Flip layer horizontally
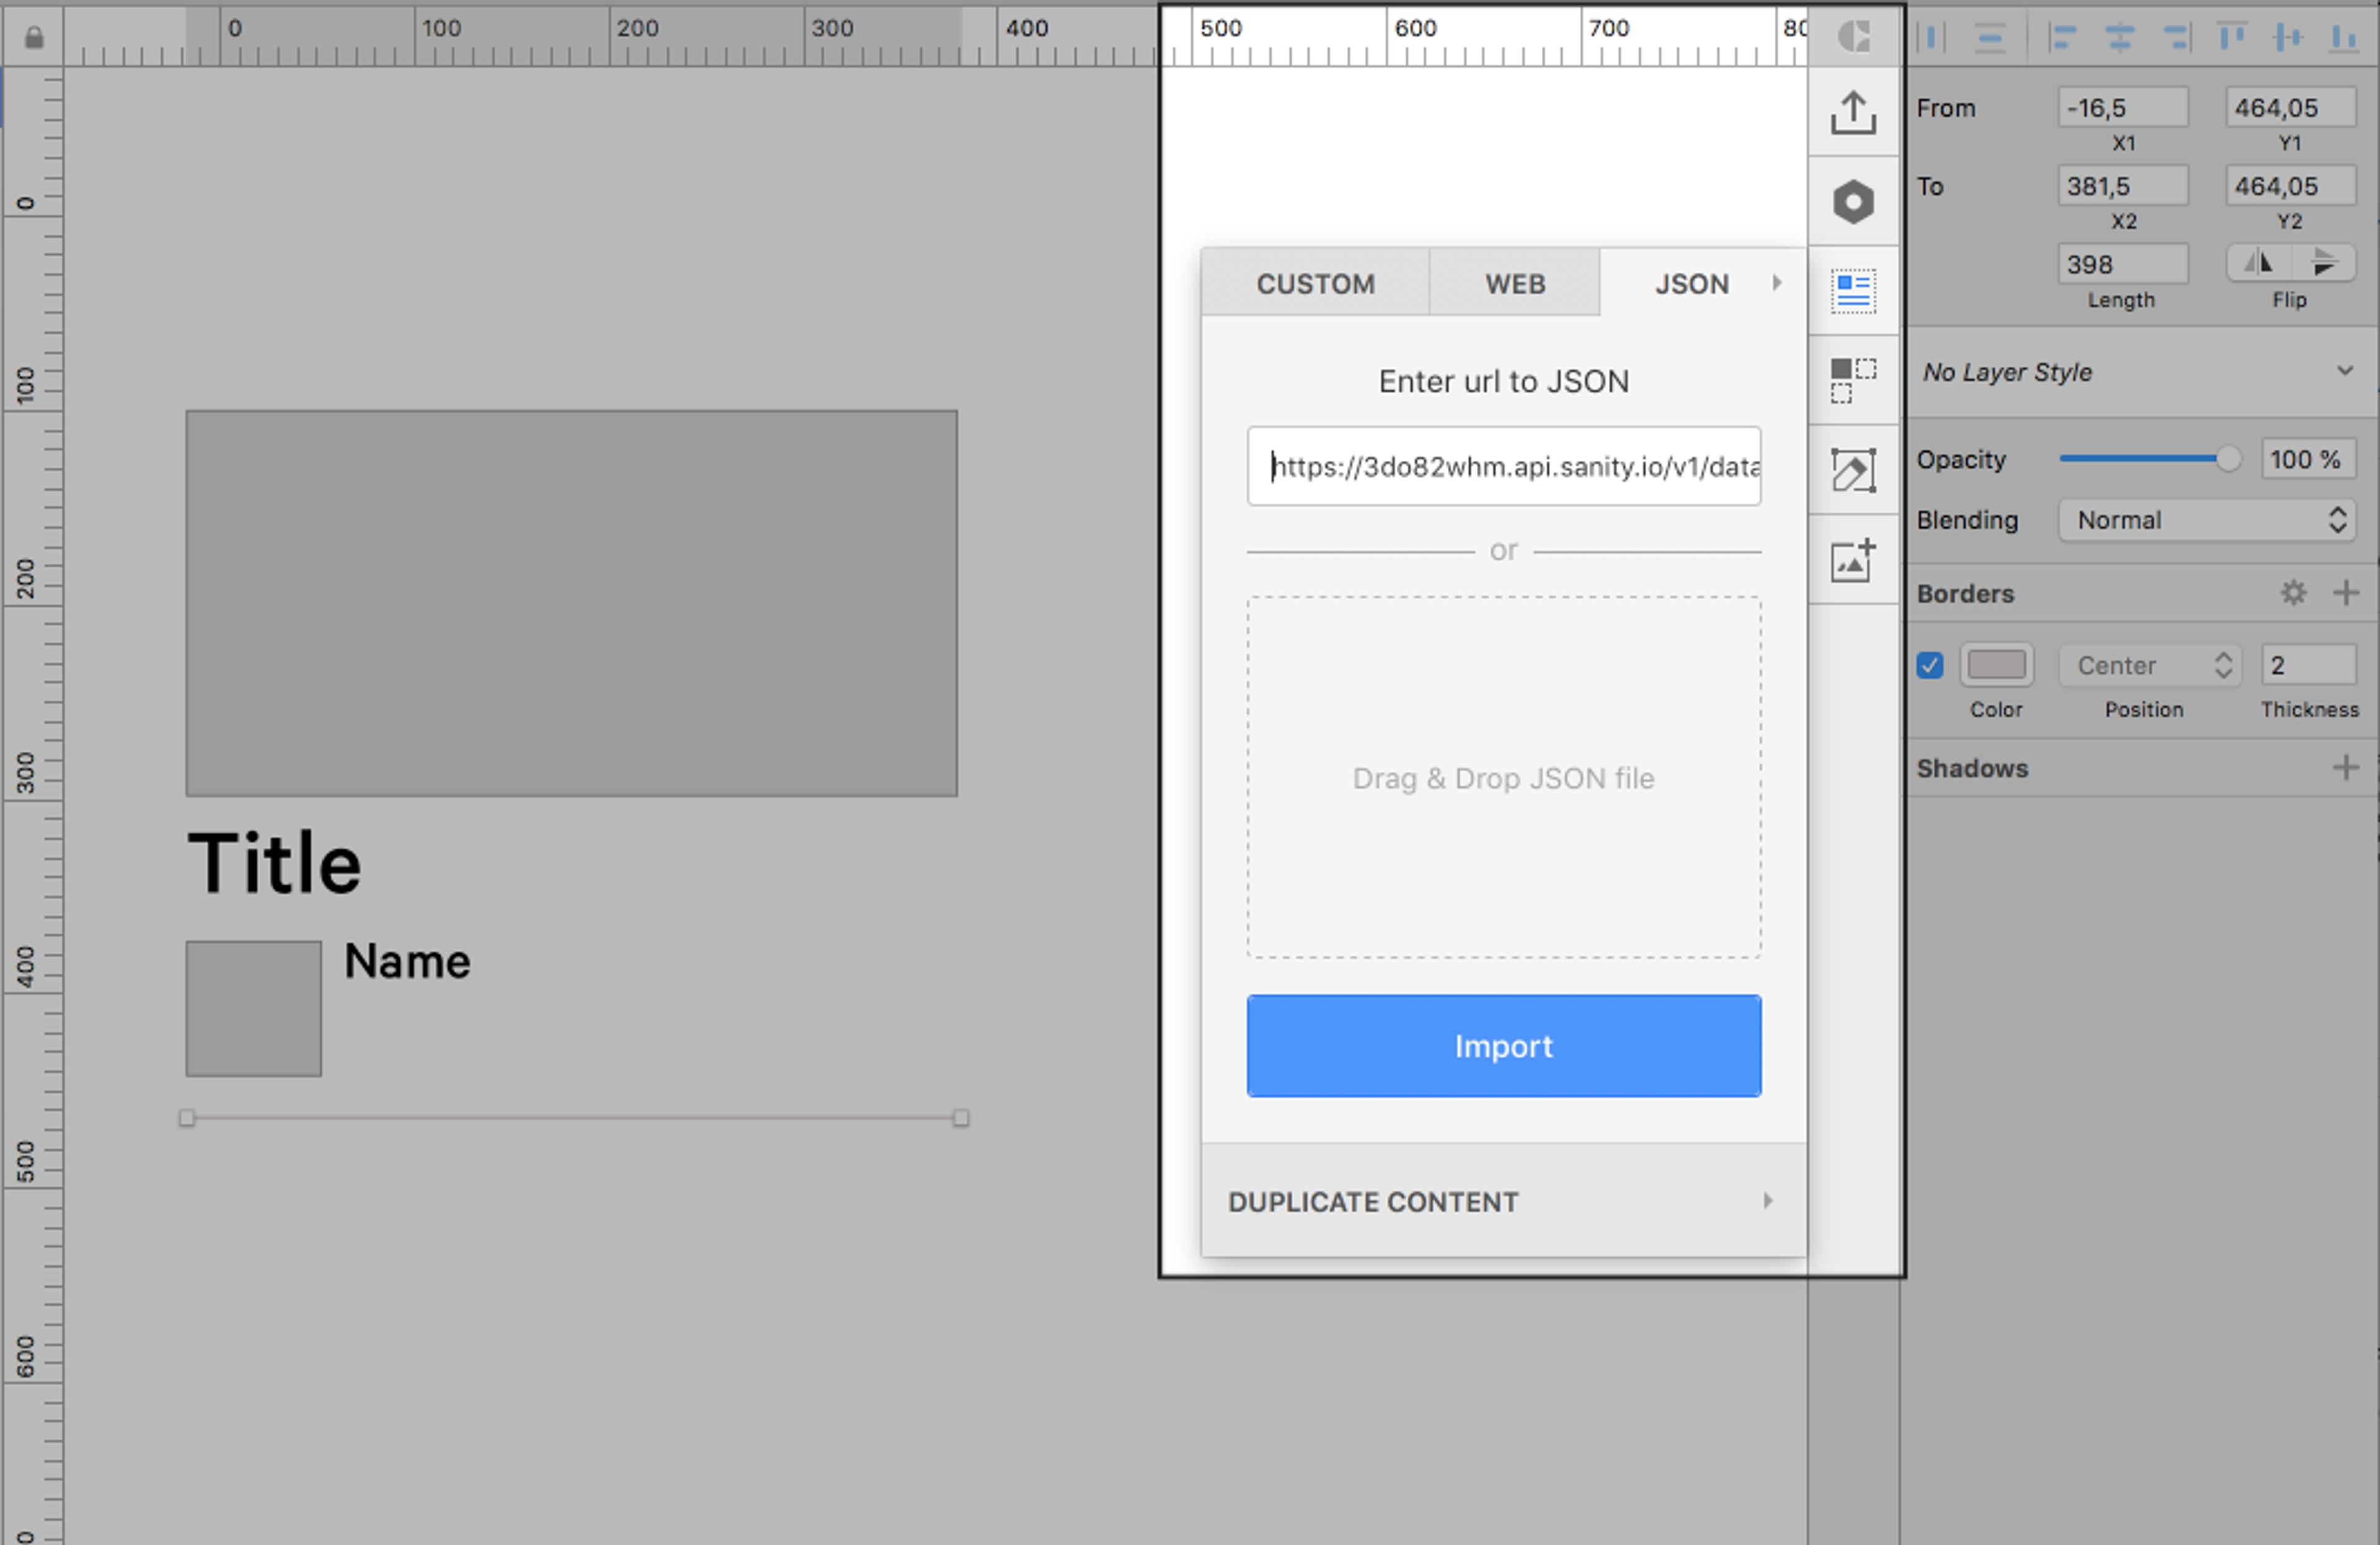2380x1545 pixels. 2258,264
